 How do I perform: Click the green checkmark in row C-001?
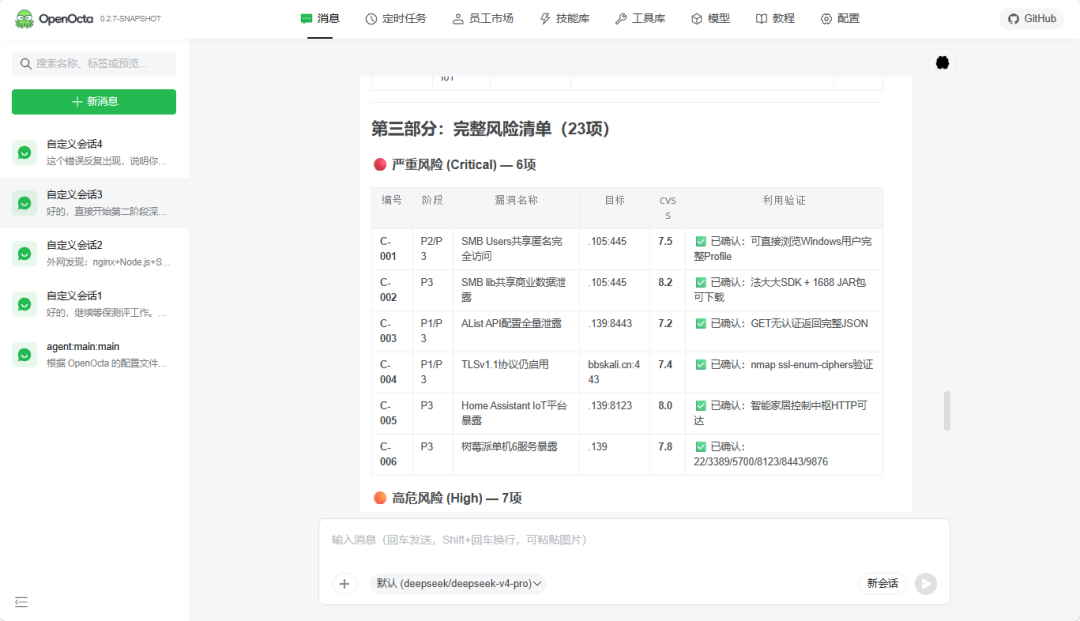coord(700,242)
